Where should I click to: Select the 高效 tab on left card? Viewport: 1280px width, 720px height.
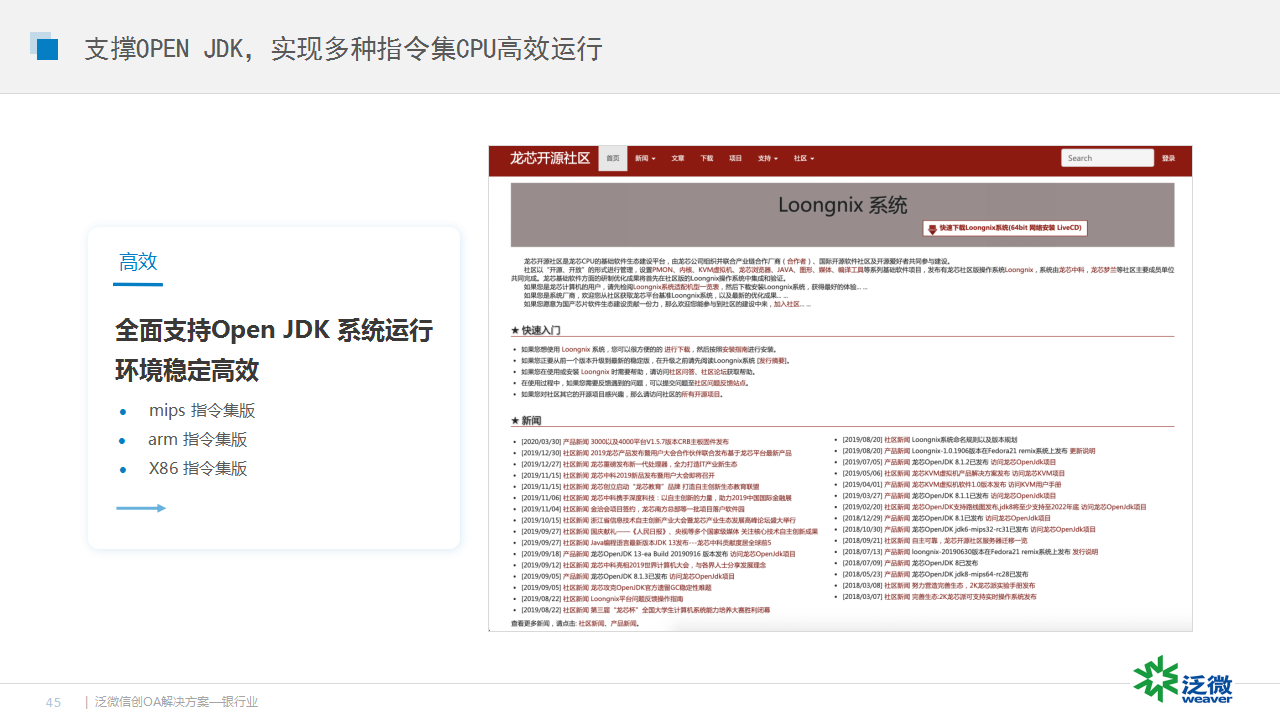click(x=138, y=262)
